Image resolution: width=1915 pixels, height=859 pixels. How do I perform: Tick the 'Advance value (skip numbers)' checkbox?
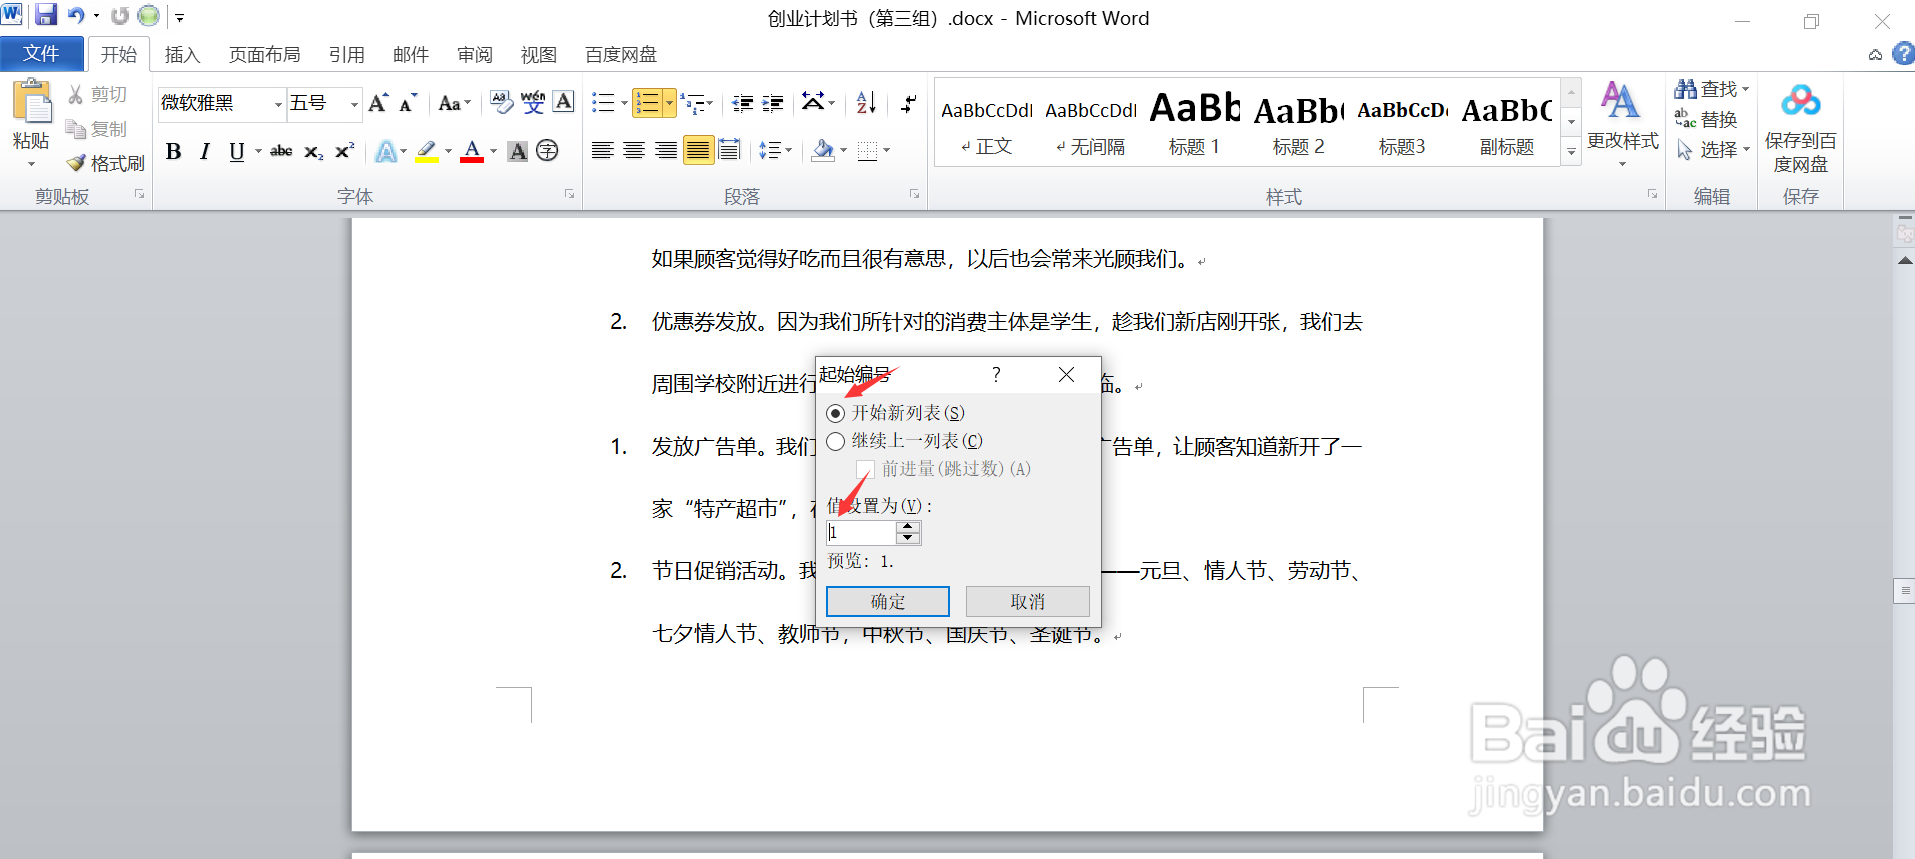[865, 469]
